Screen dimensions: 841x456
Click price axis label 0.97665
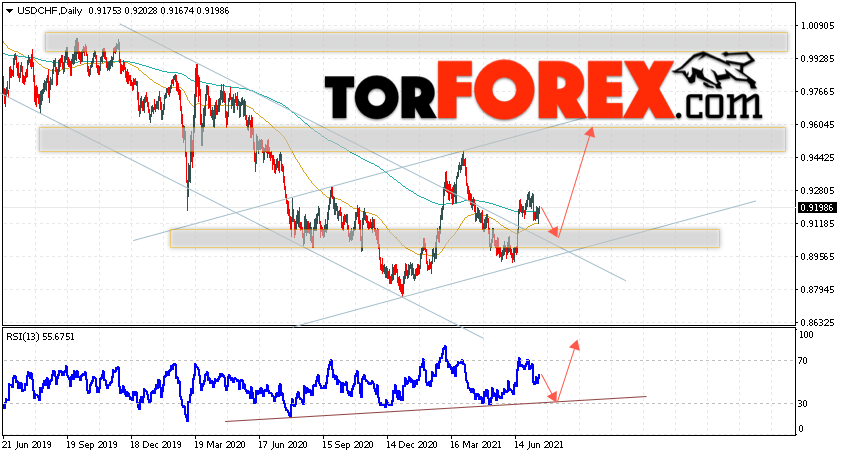[x=817, y=92]
